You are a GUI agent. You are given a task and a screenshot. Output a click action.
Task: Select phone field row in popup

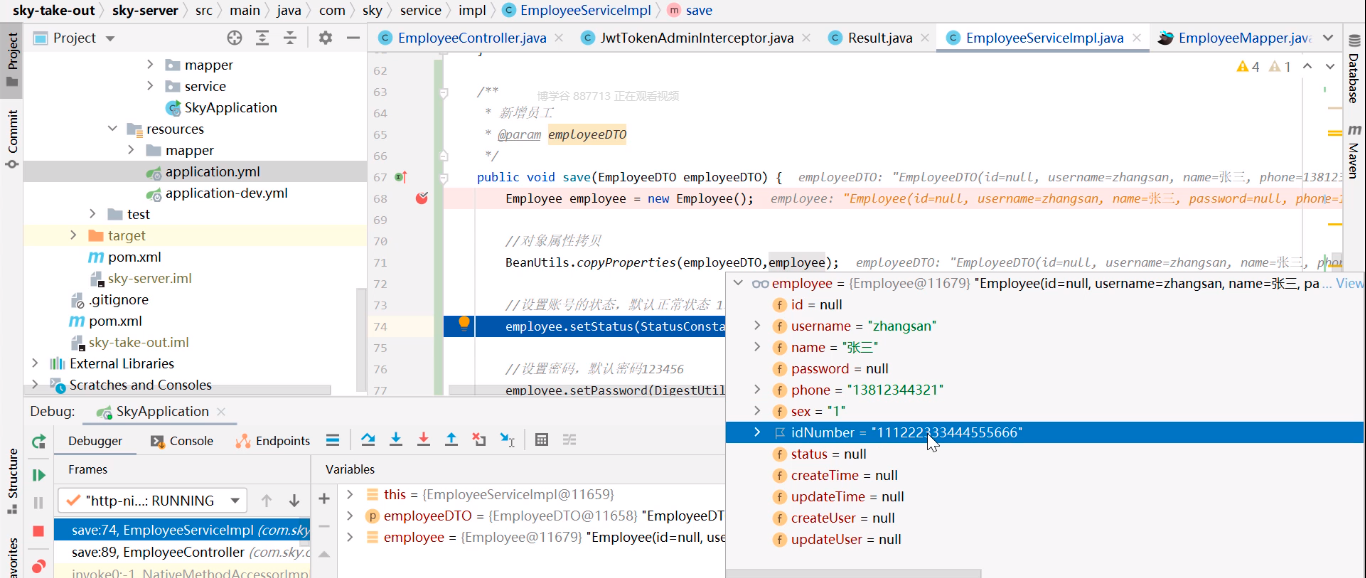(1044, 390)
